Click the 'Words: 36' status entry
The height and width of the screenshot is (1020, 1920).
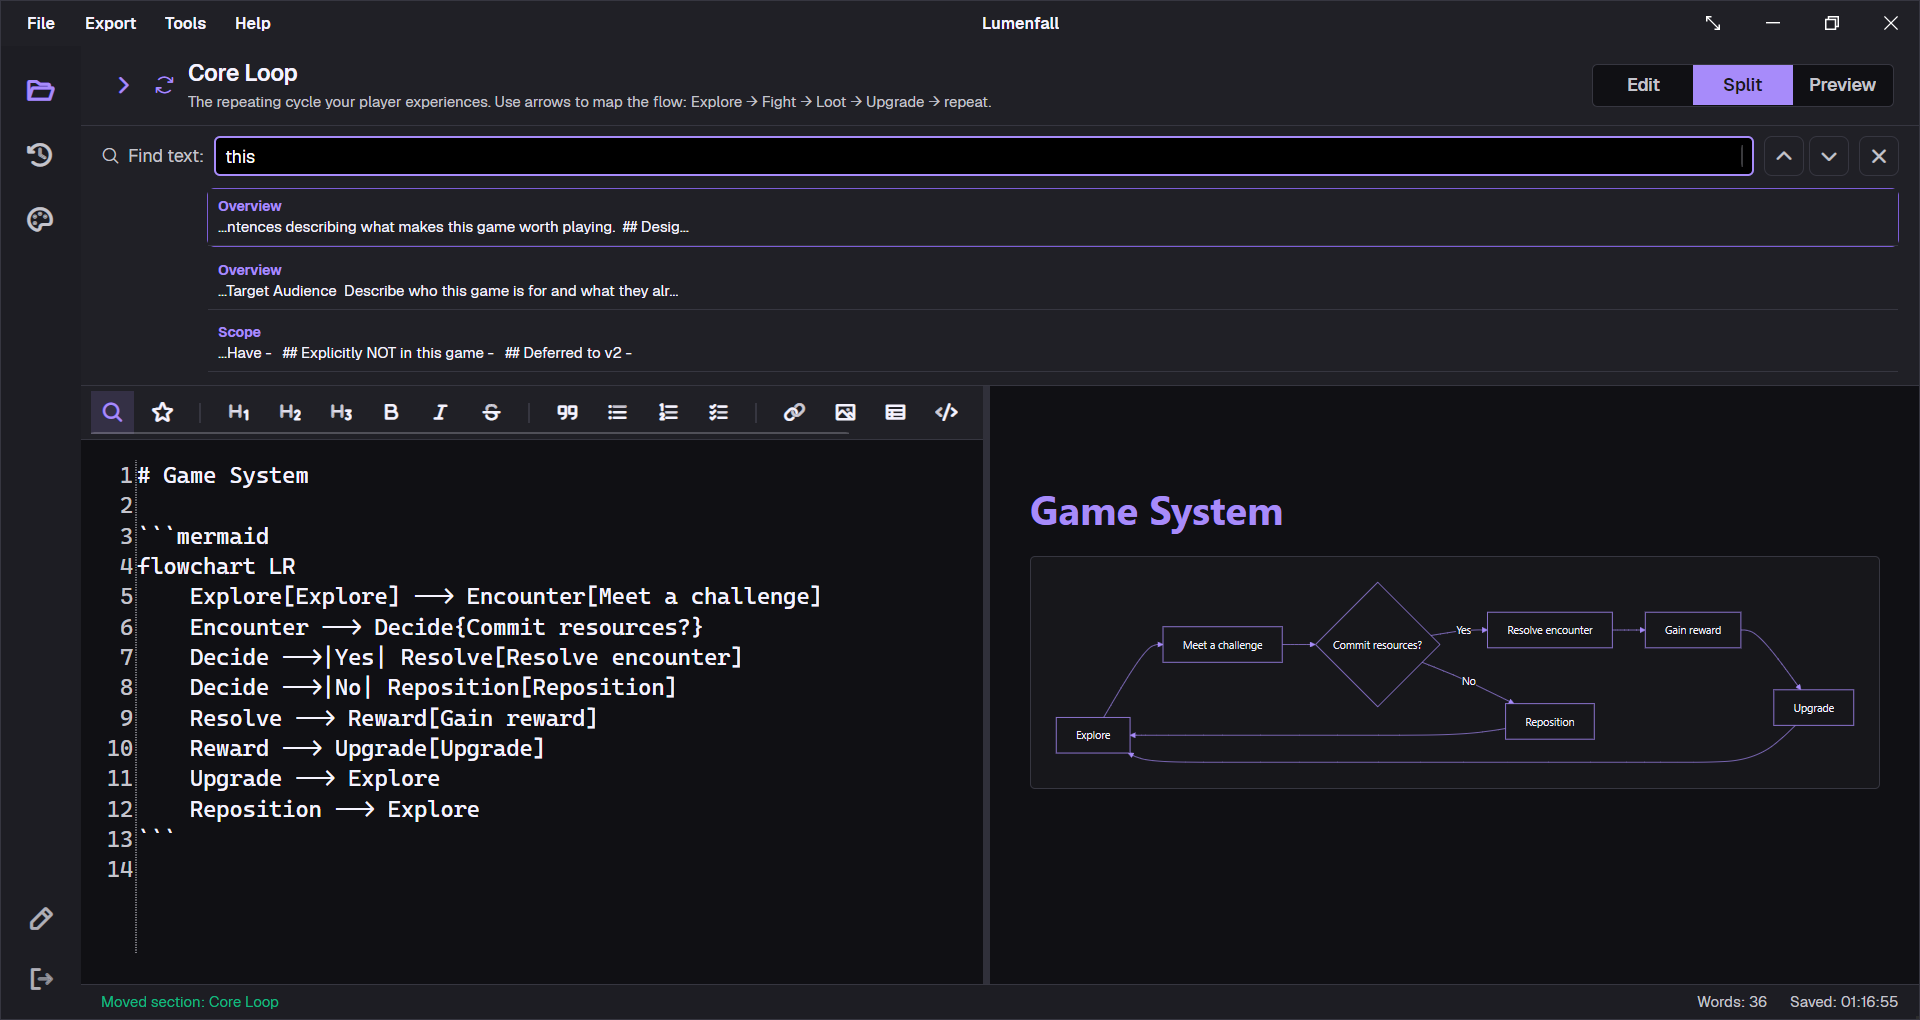pyautogui.click(x=1732, y=1002)
